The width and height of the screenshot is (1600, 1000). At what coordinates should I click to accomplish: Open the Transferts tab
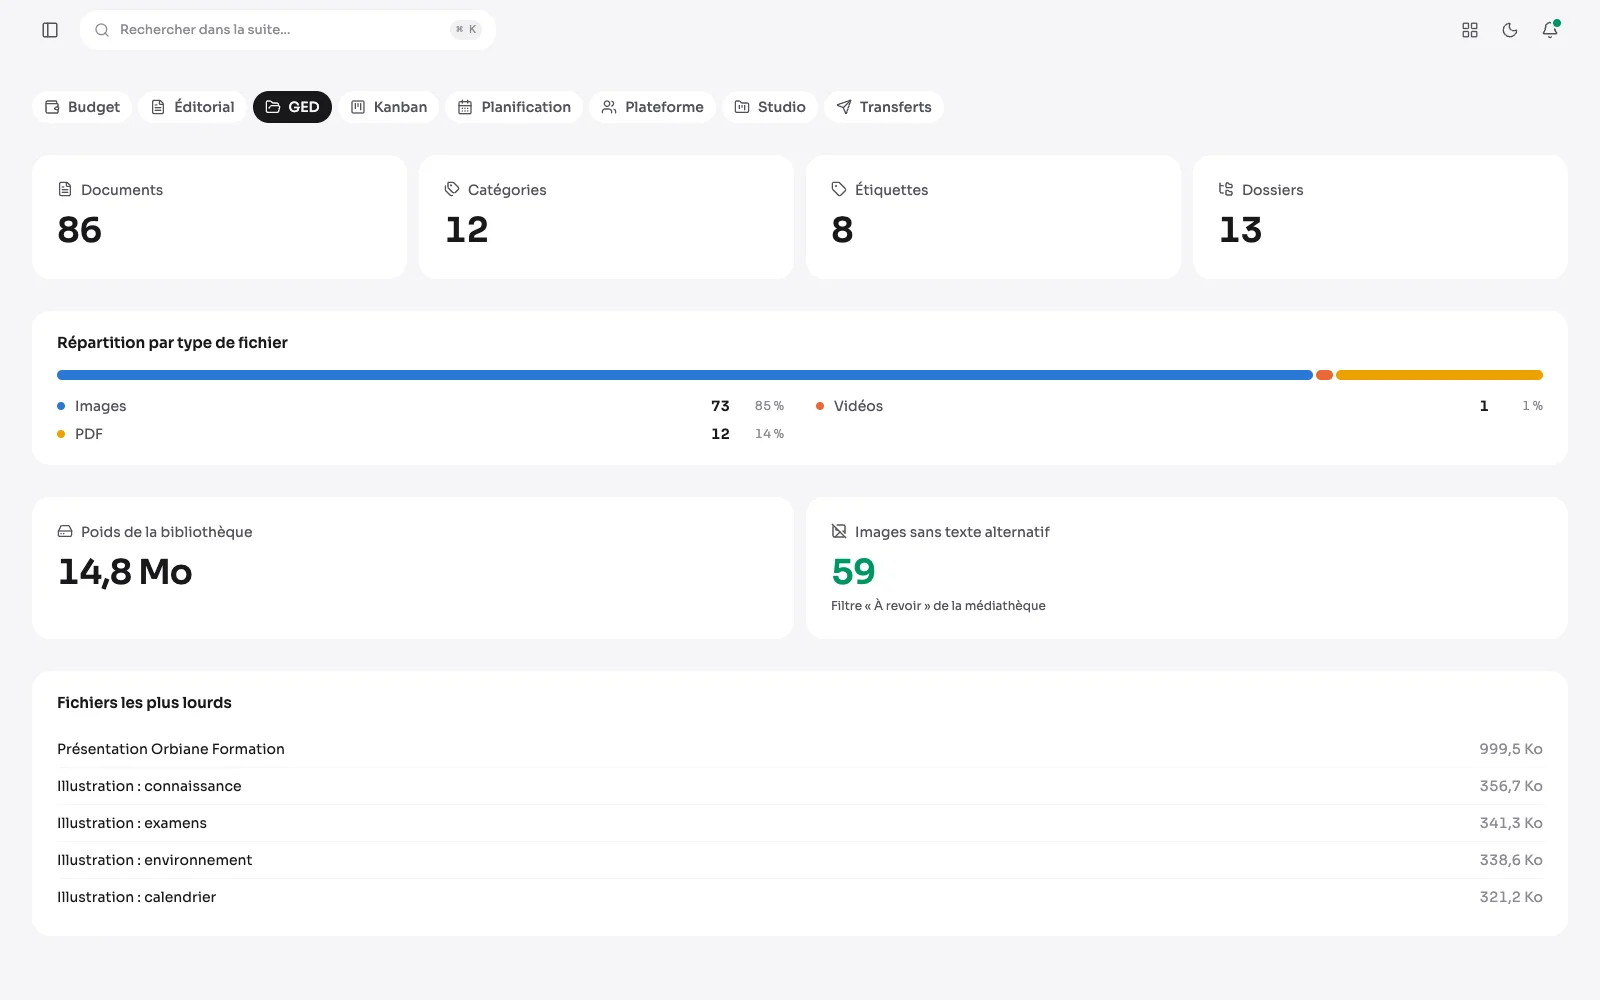[x=884, y=107]
